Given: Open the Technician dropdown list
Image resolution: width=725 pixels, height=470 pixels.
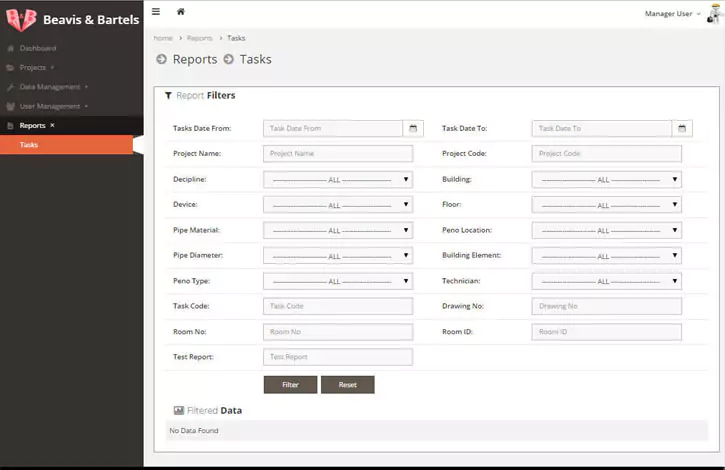Looking at the screenshot, I should point(606,281).
